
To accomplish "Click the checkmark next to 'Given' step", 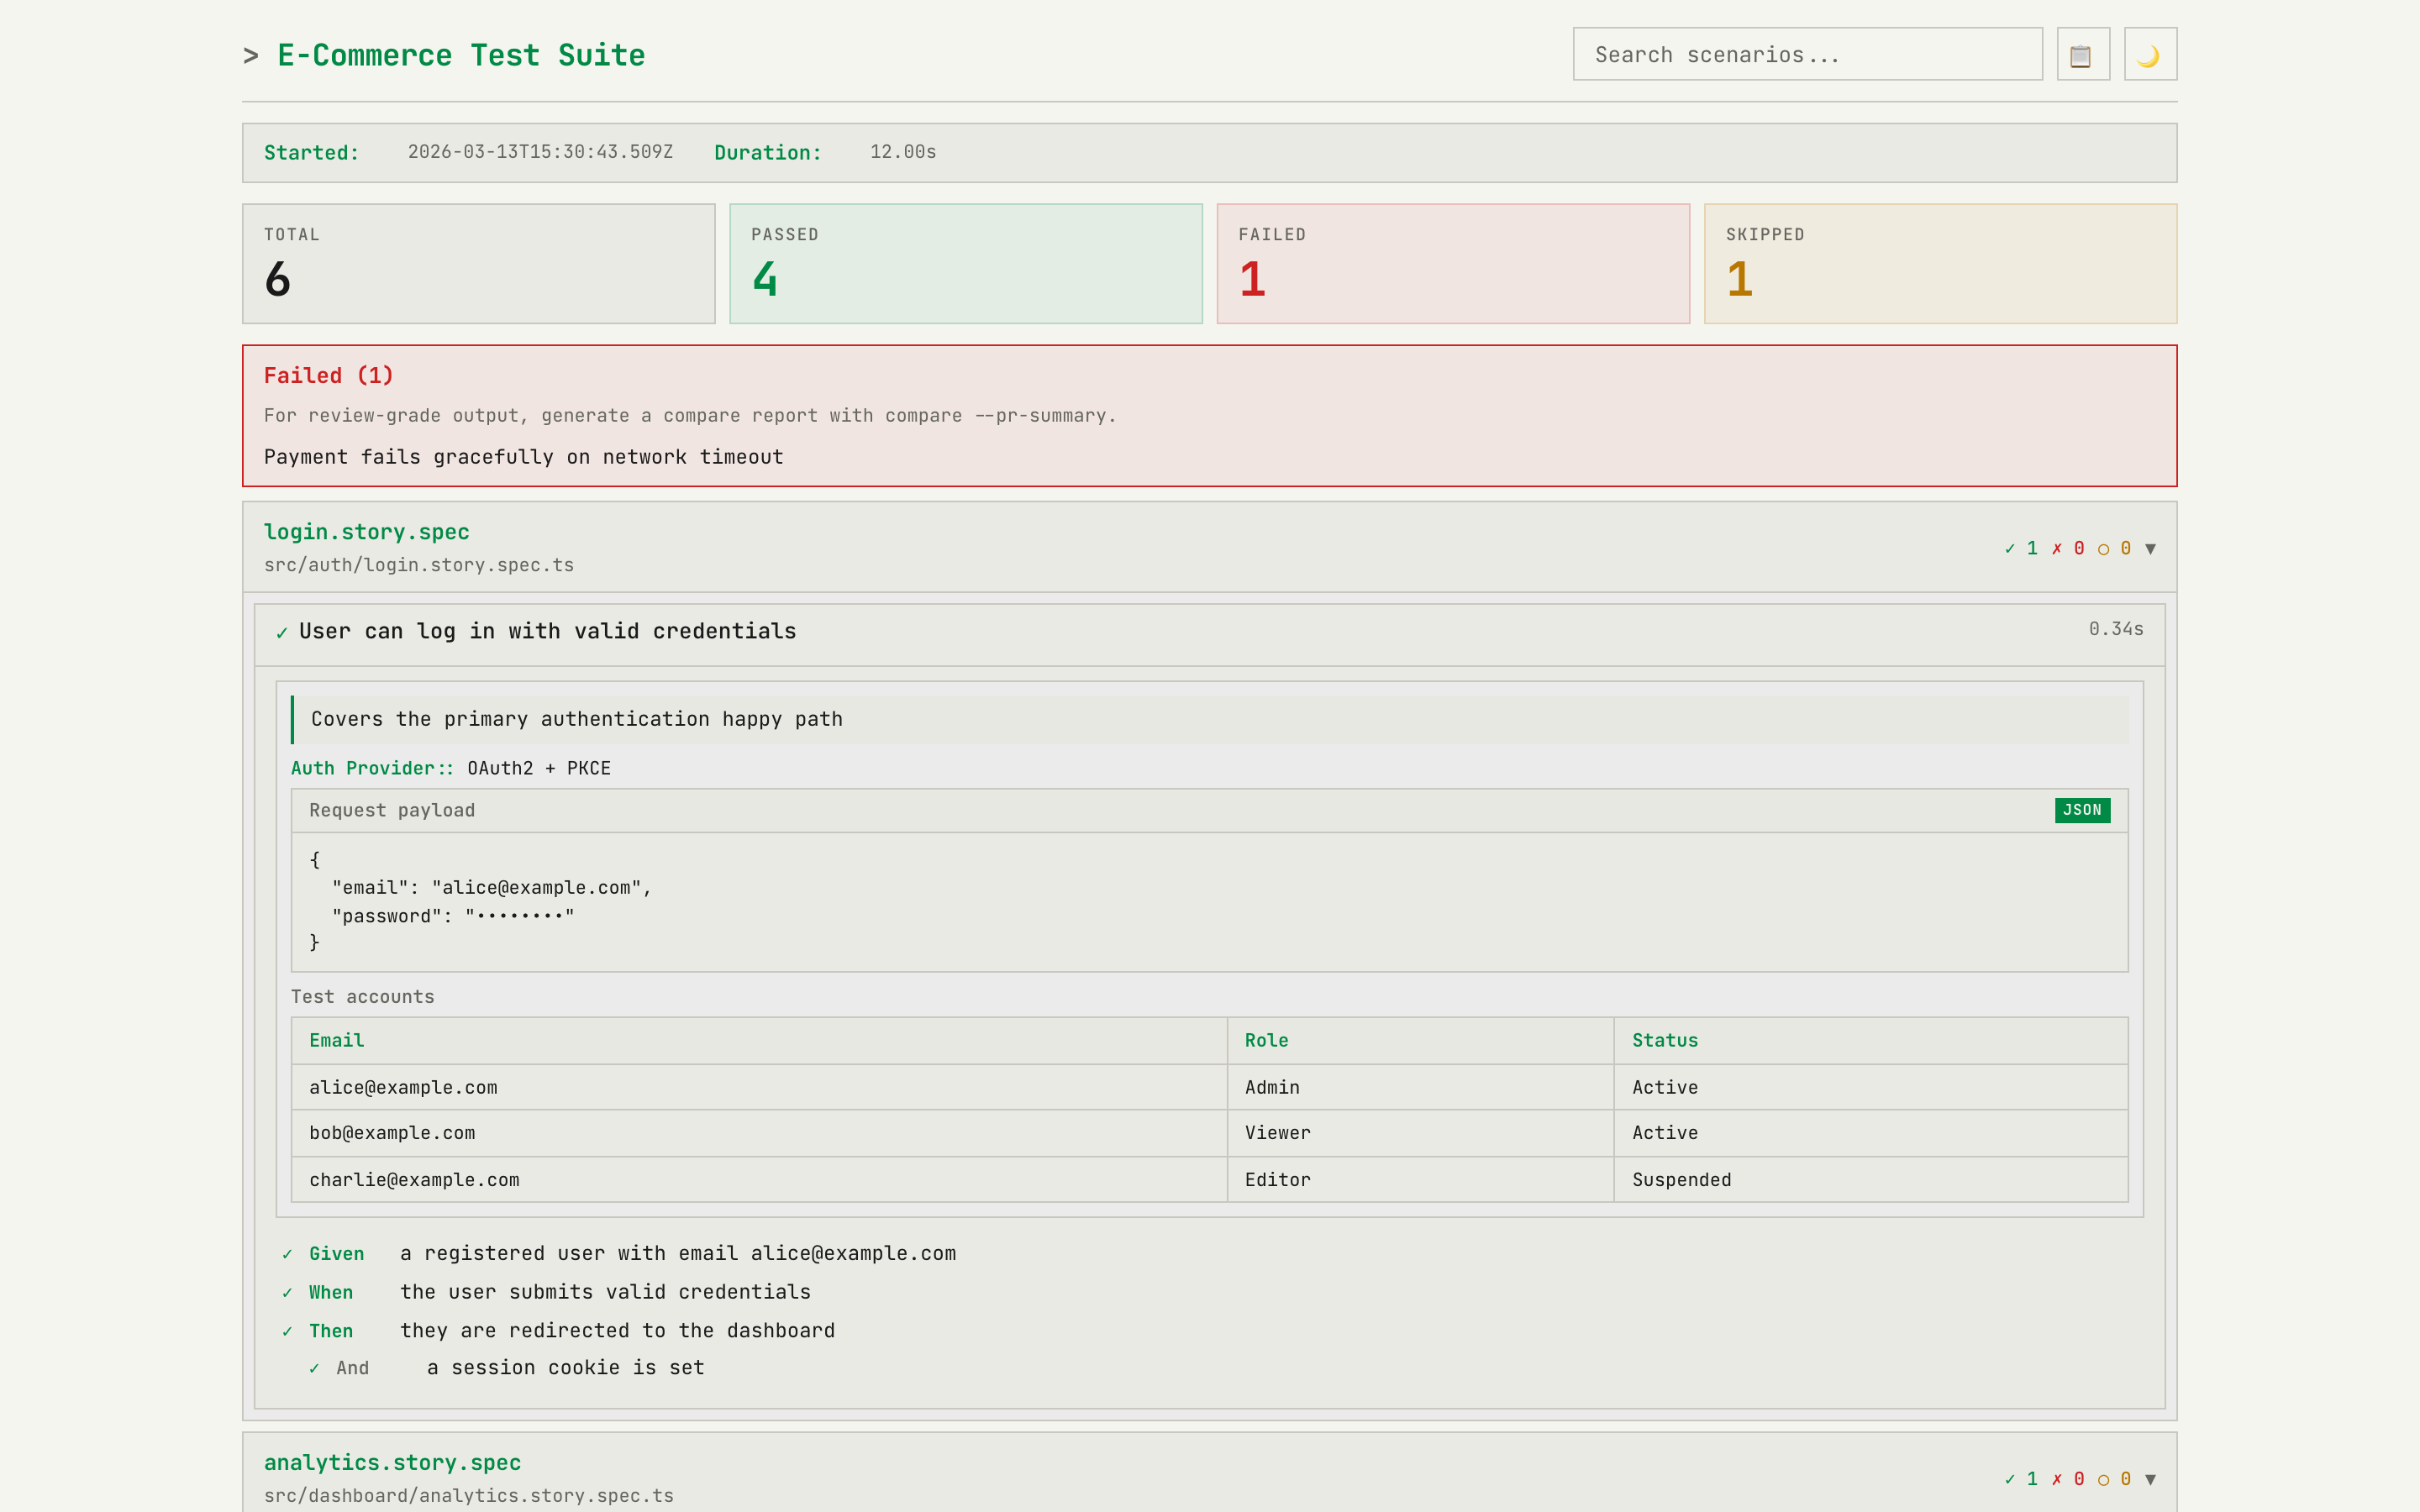I will click(x=287, y=1253).
